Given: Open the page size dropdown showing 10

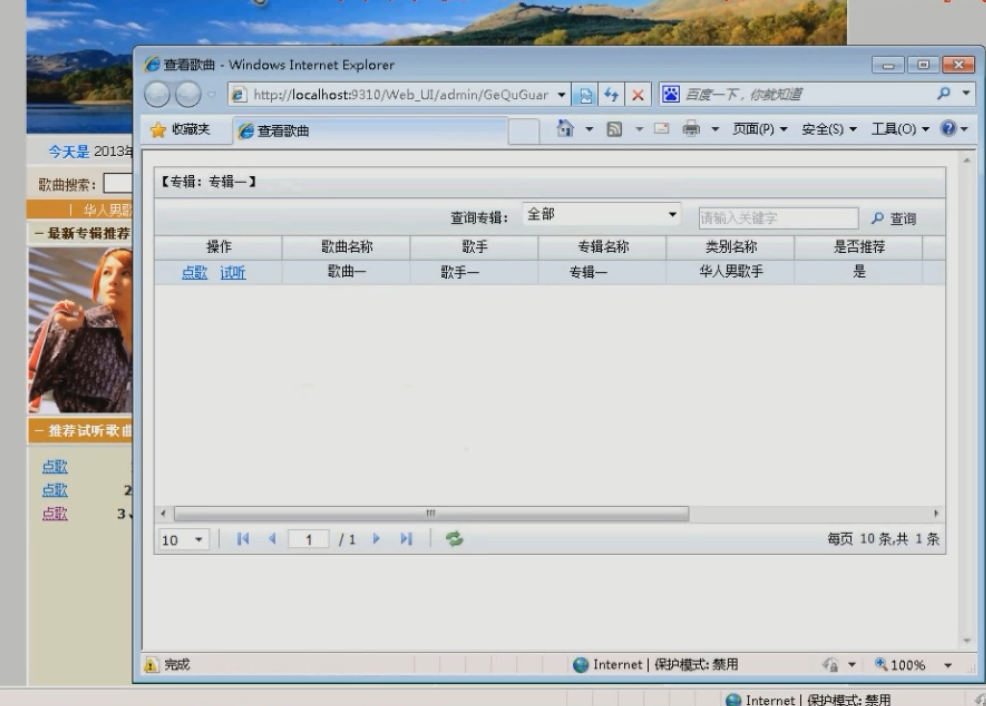Looking at the screenshot, I should click(x=182, y=539).
